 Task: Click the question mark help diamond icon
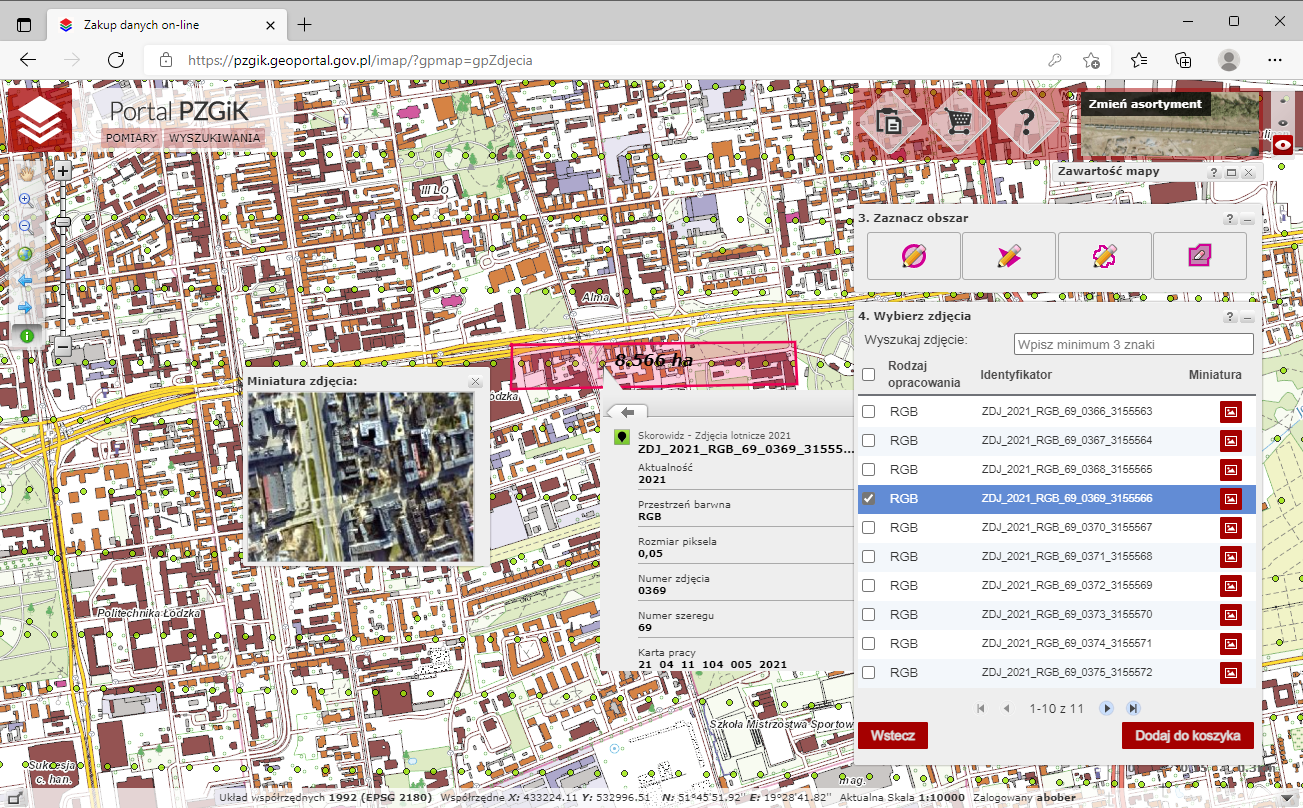tap(1027, 123)
